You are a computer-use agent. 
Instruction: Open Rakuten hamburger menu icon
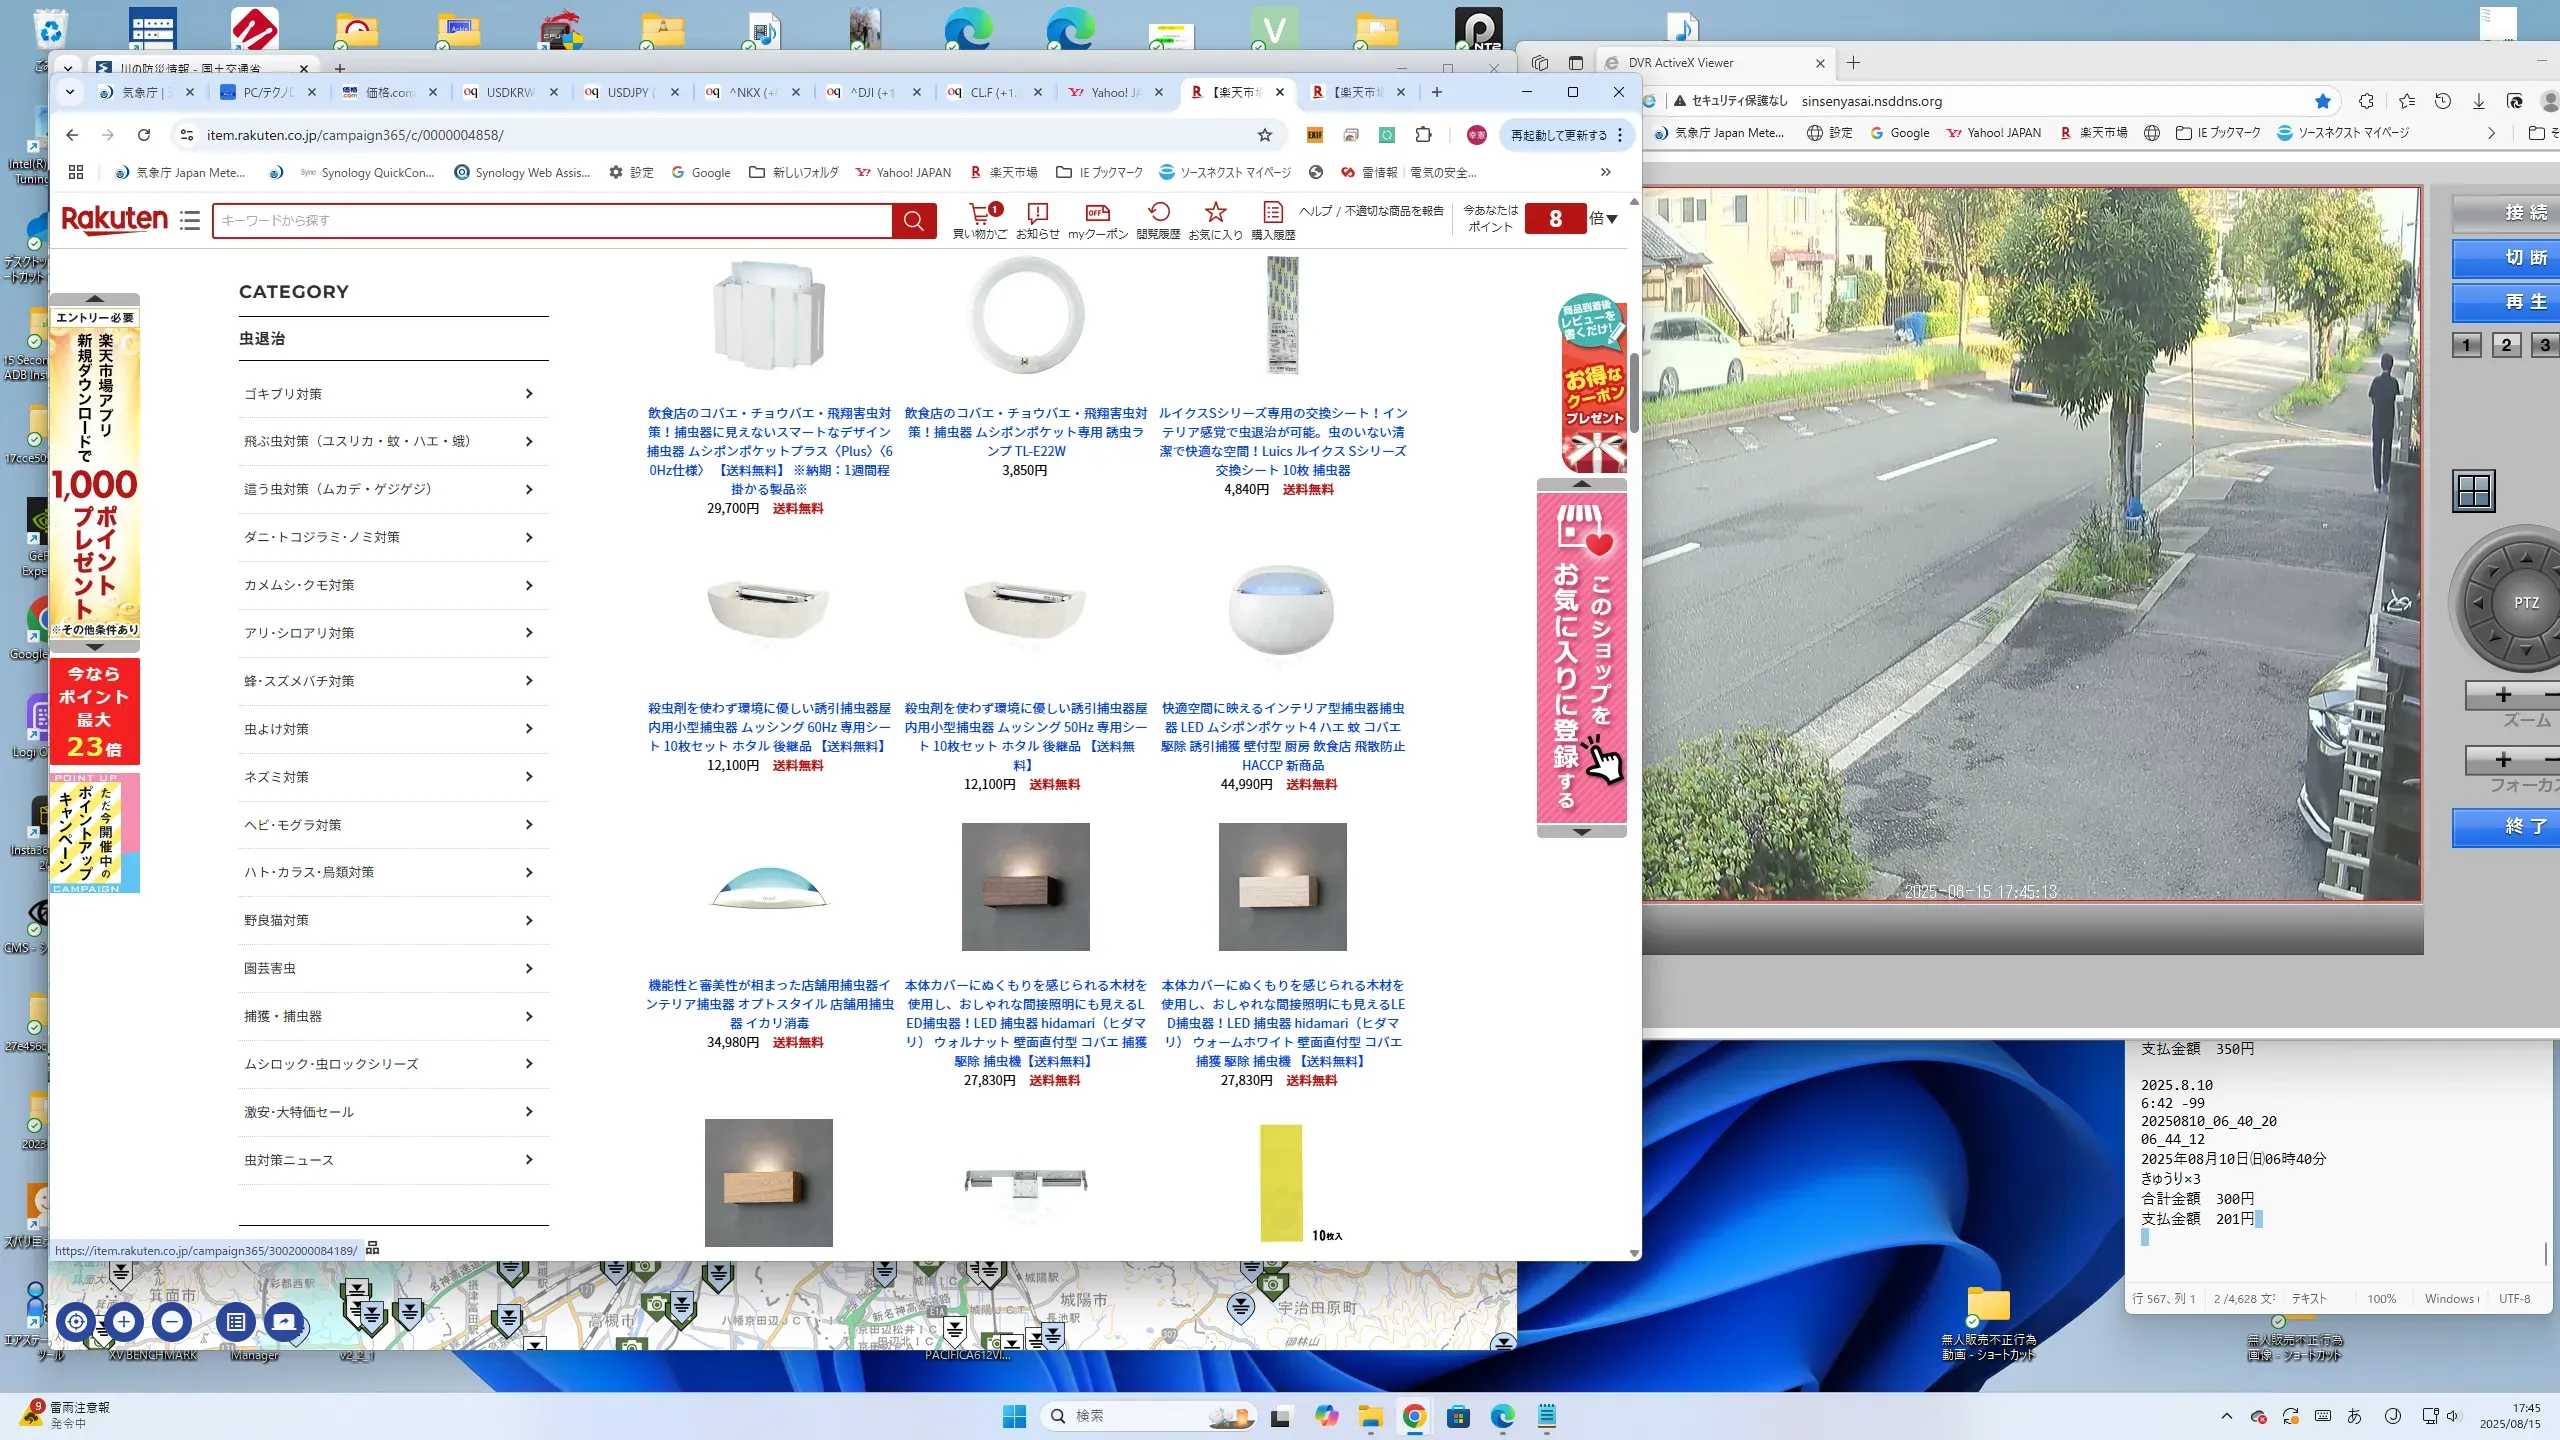pos(190,220)
